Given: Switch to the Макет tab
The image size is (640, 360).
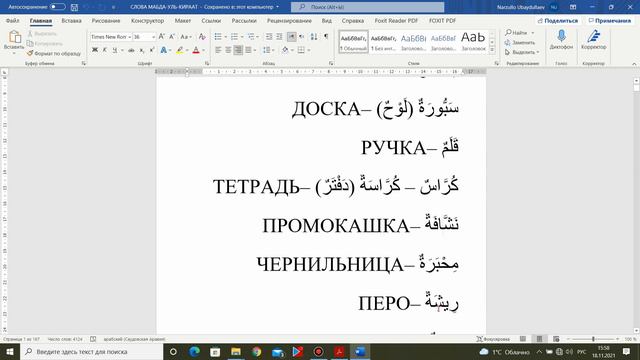Looking at the screenshot, I should (183, 20).
